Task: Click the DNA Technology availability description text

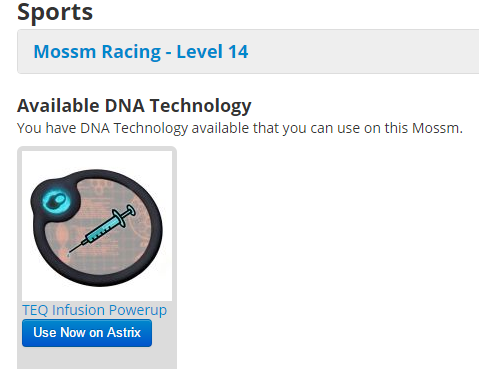Action: (240, 128)
